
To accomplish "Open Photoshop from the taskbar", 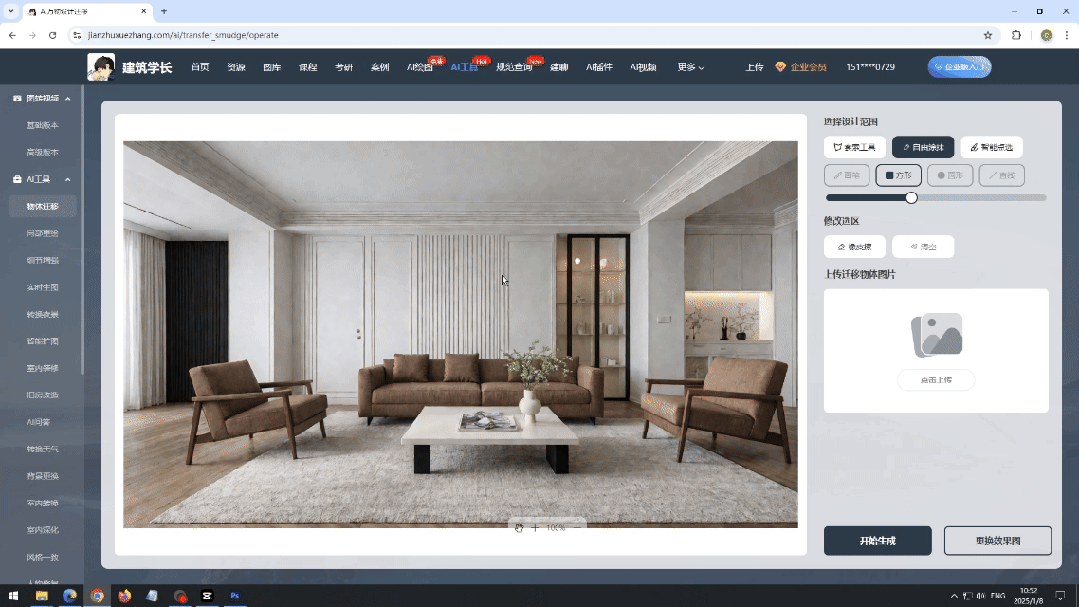I will tap(235, 596).
